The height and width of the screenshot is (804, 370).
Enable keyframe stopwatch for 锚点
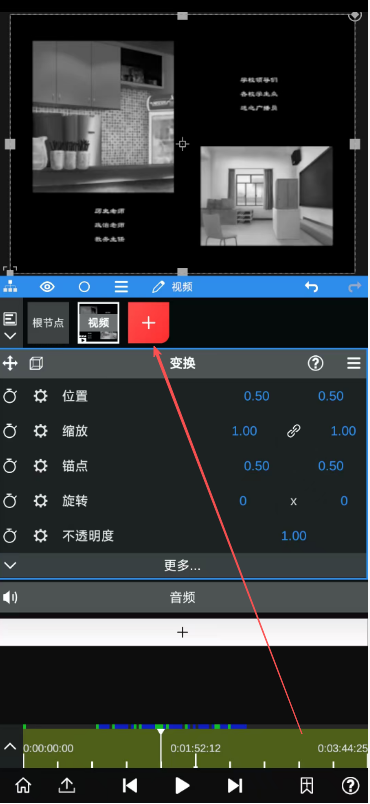point(10,466)
